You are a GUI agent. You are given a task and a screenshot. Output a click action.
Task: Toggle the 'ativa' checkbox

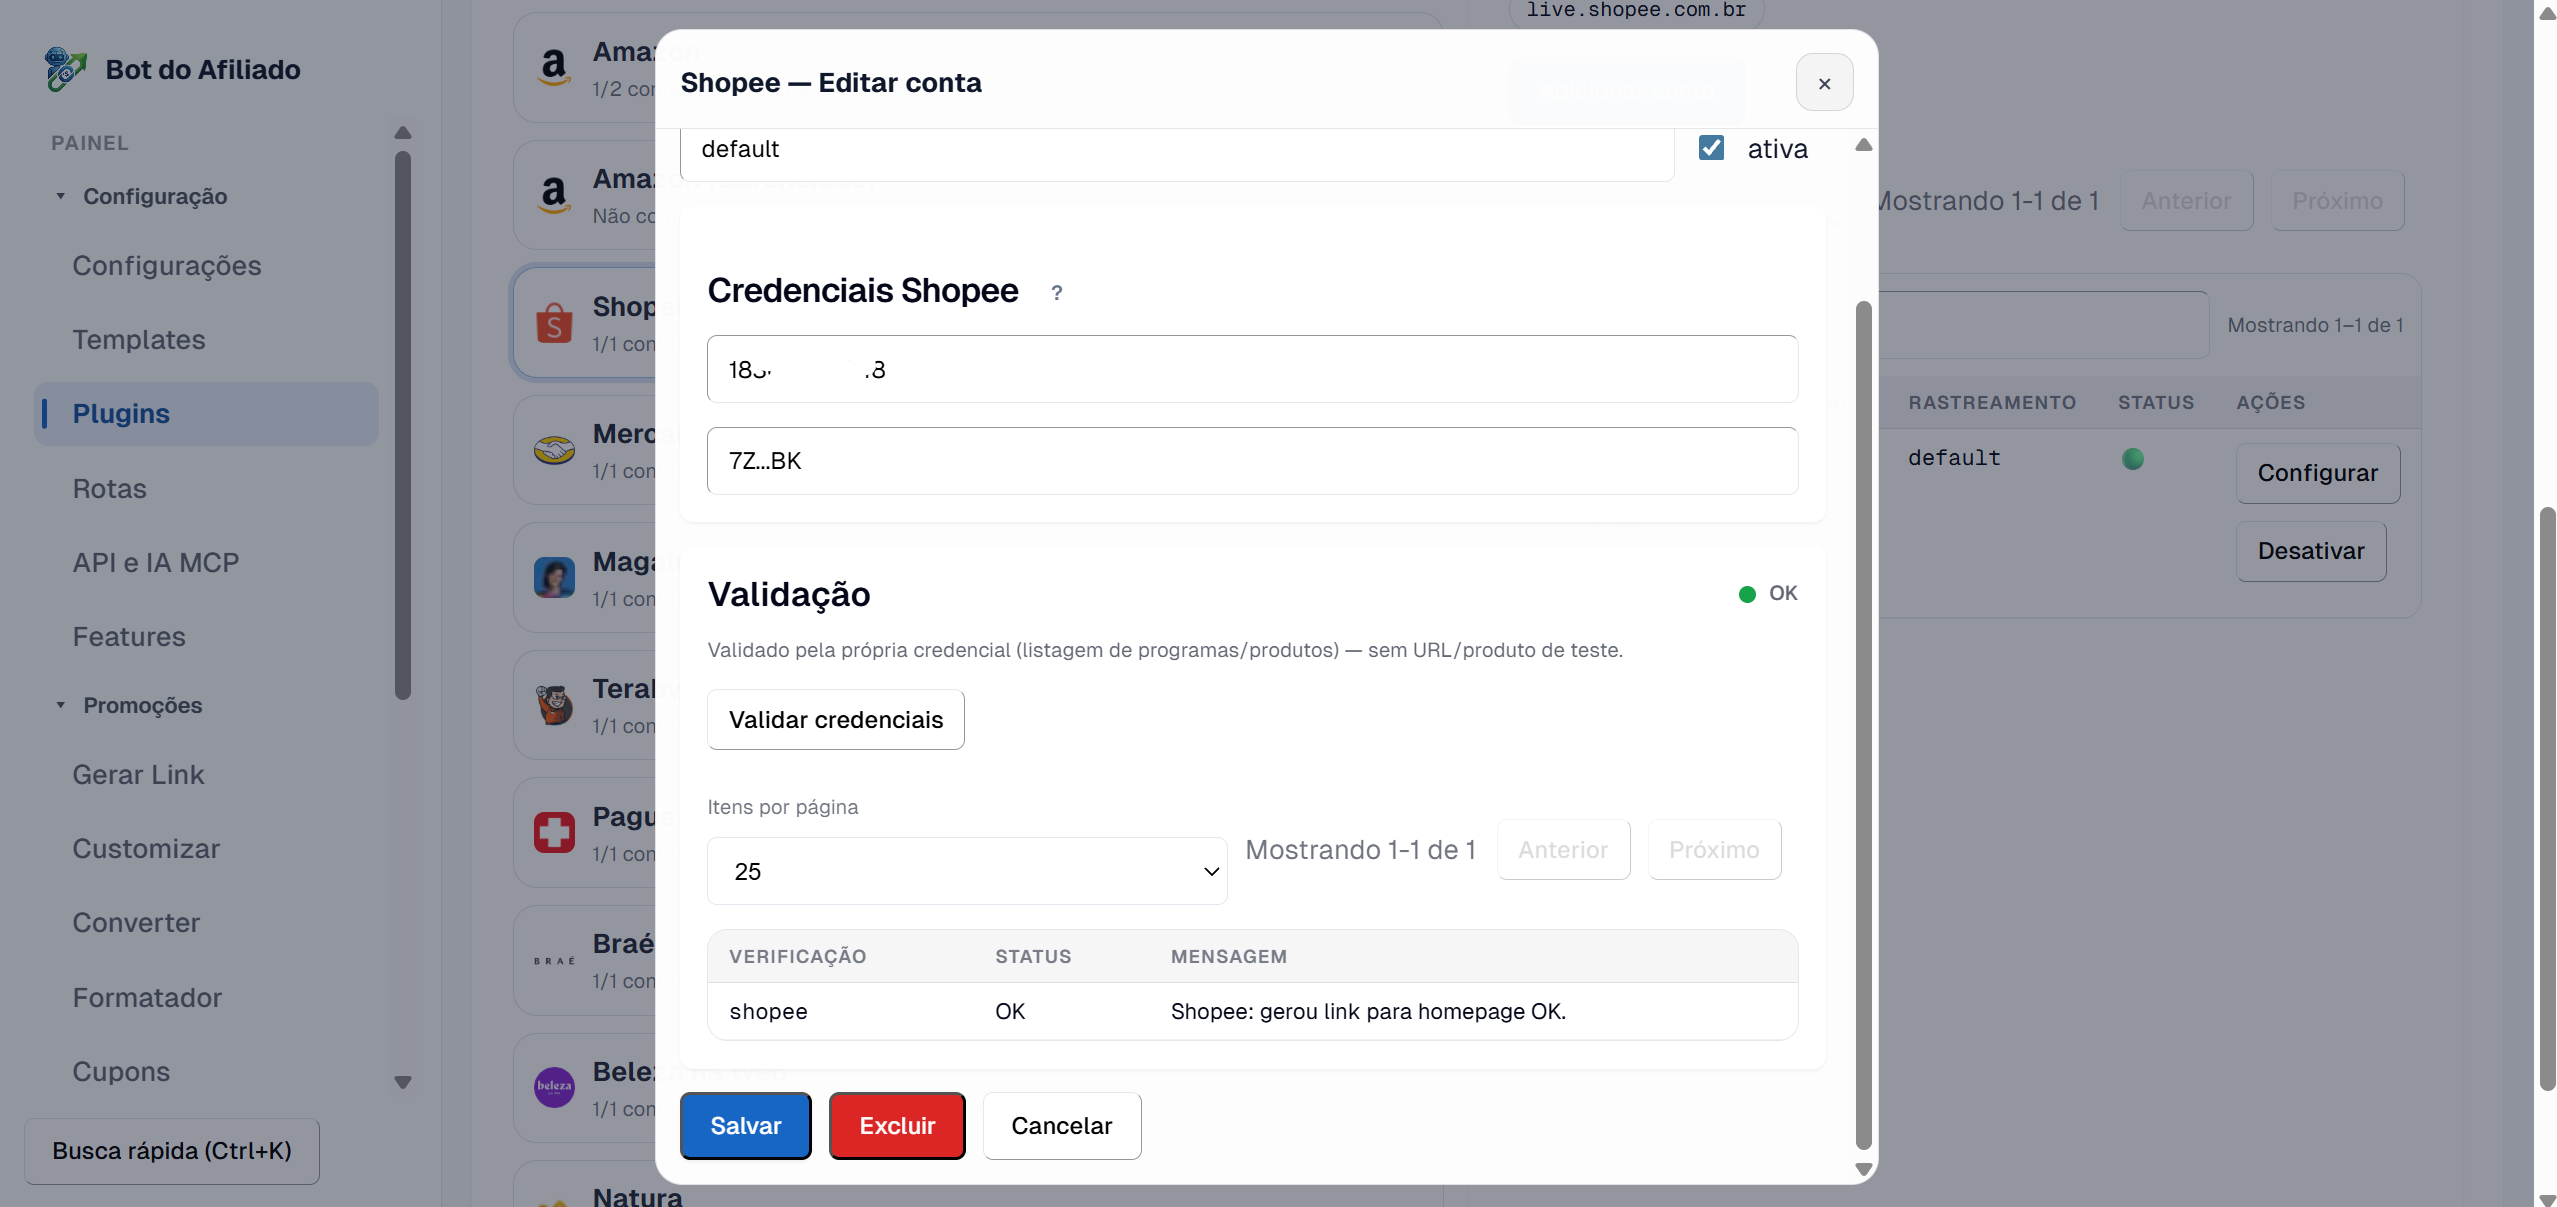pos(1711,148)
